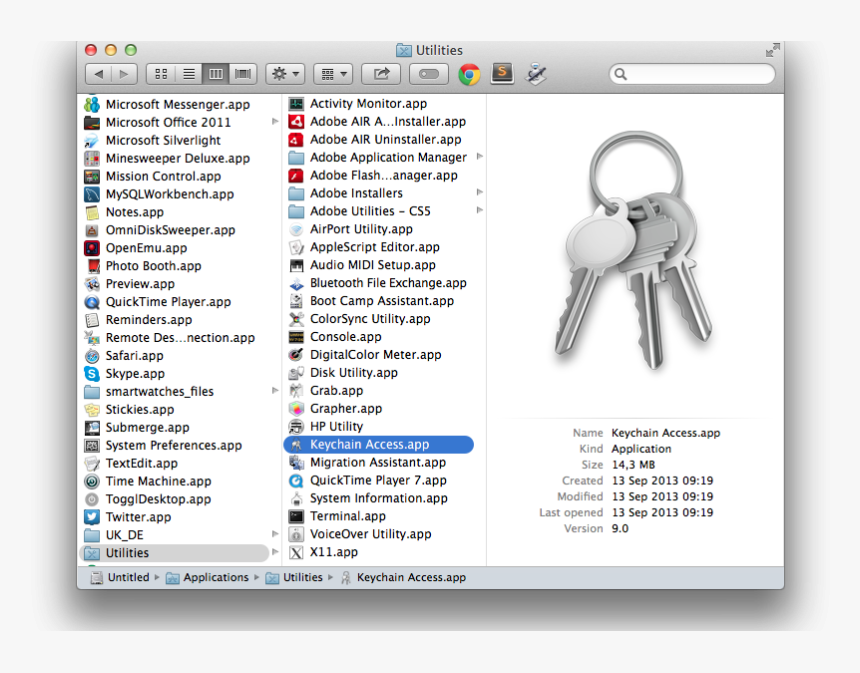Select System Information.app
This screenshot has height=673, width=860.
378,498
